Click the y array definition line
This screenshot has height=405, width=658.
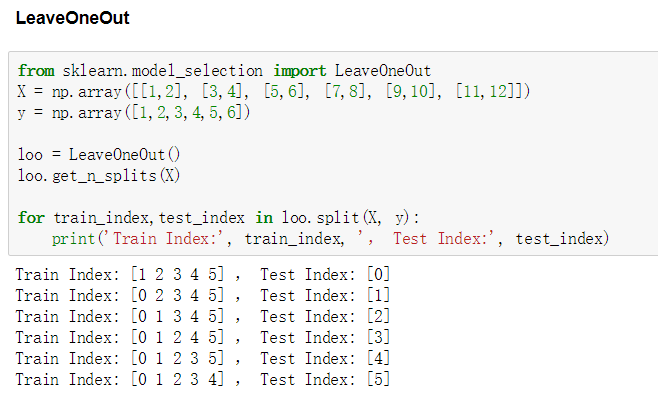coord(133,112)
